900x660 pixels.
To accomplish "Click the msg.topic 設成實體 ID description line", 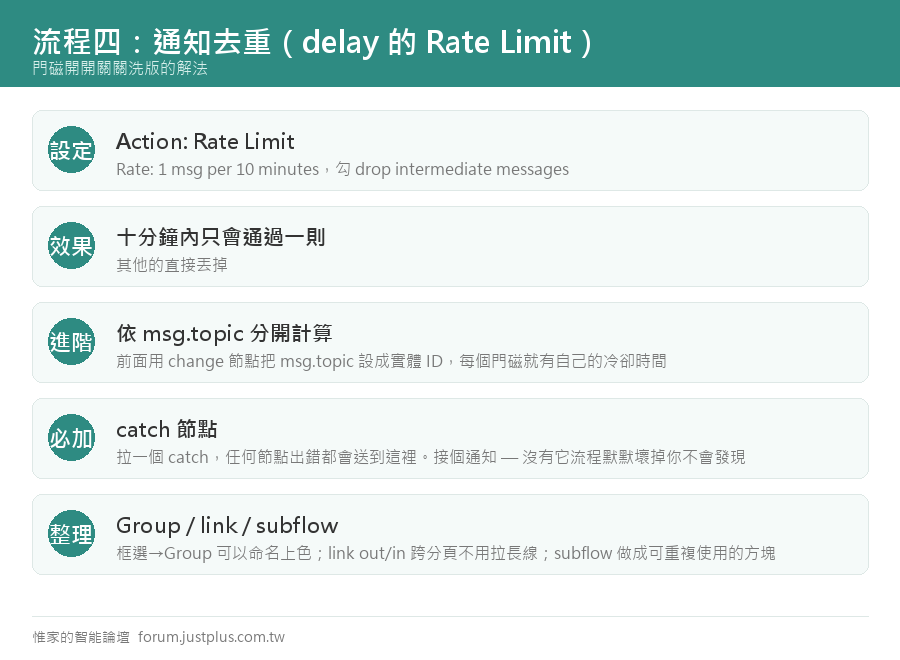I will pos(391,361).
